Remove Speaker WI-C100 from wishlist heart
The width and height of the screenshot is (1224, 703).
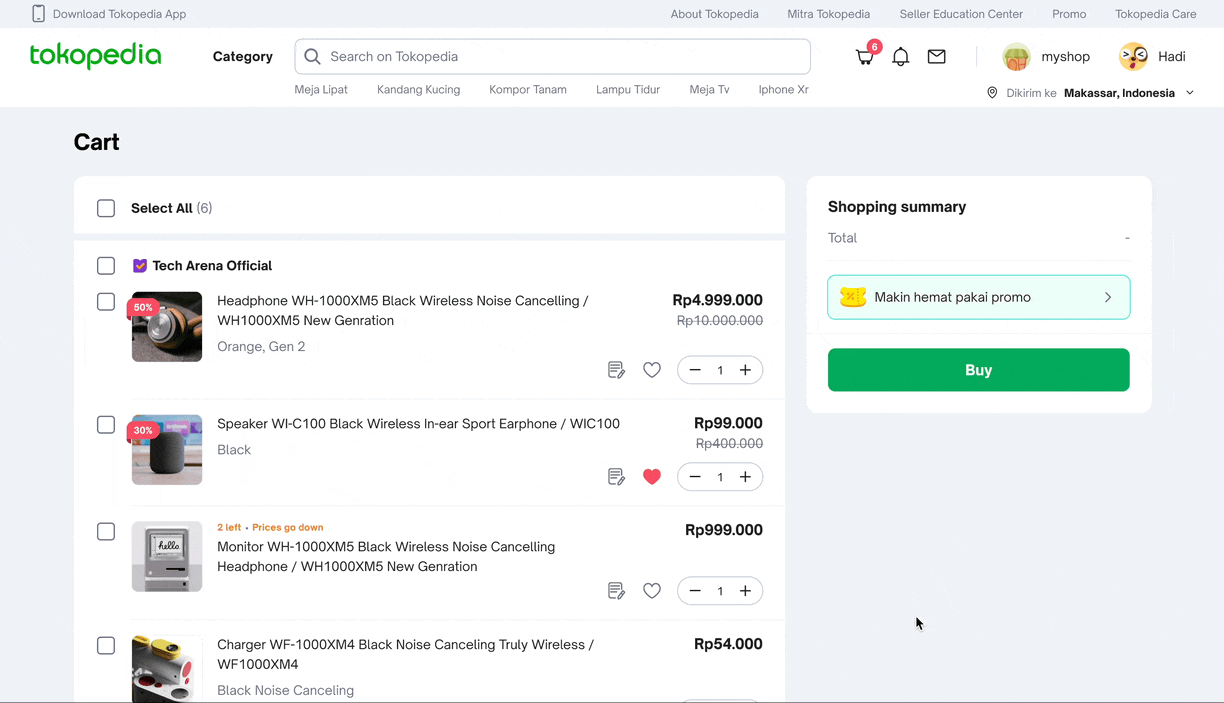[652, 477]
